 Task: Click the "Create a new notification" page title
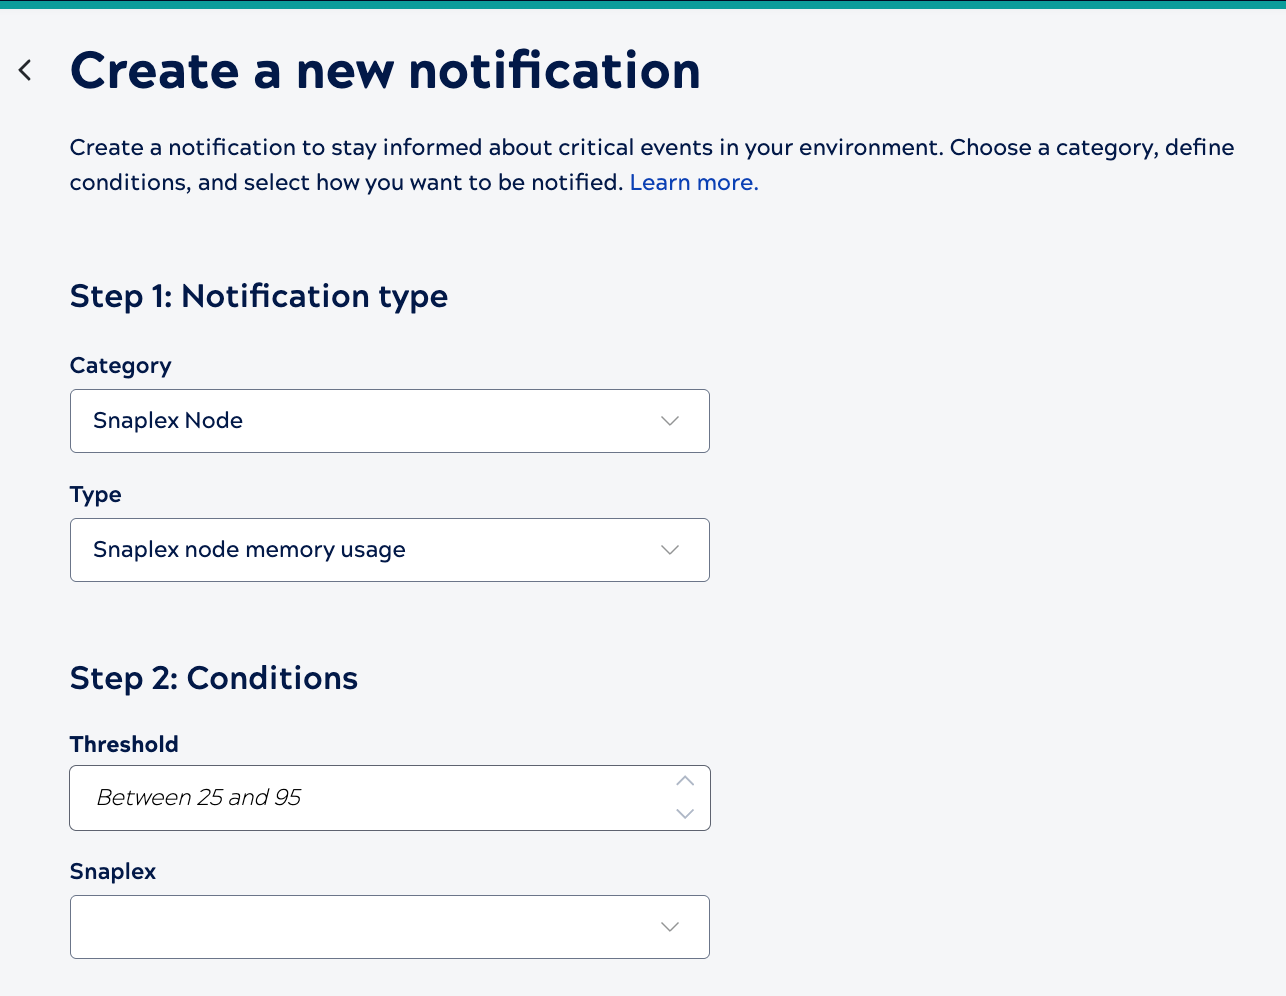point(385,71)
